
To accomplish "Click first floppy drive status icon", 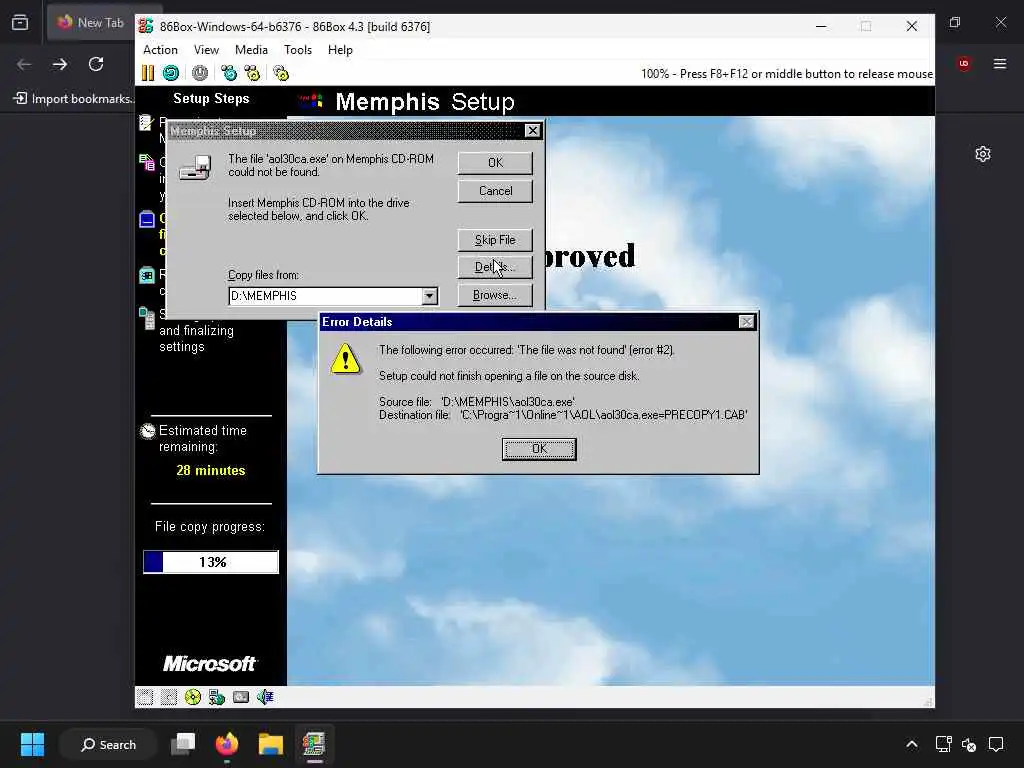I will click(145, 697).
